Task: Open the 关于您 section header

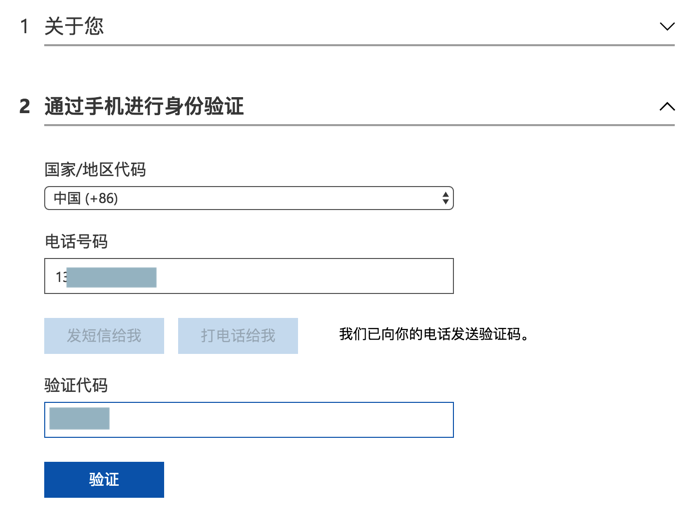Action: tap(74, 26)
